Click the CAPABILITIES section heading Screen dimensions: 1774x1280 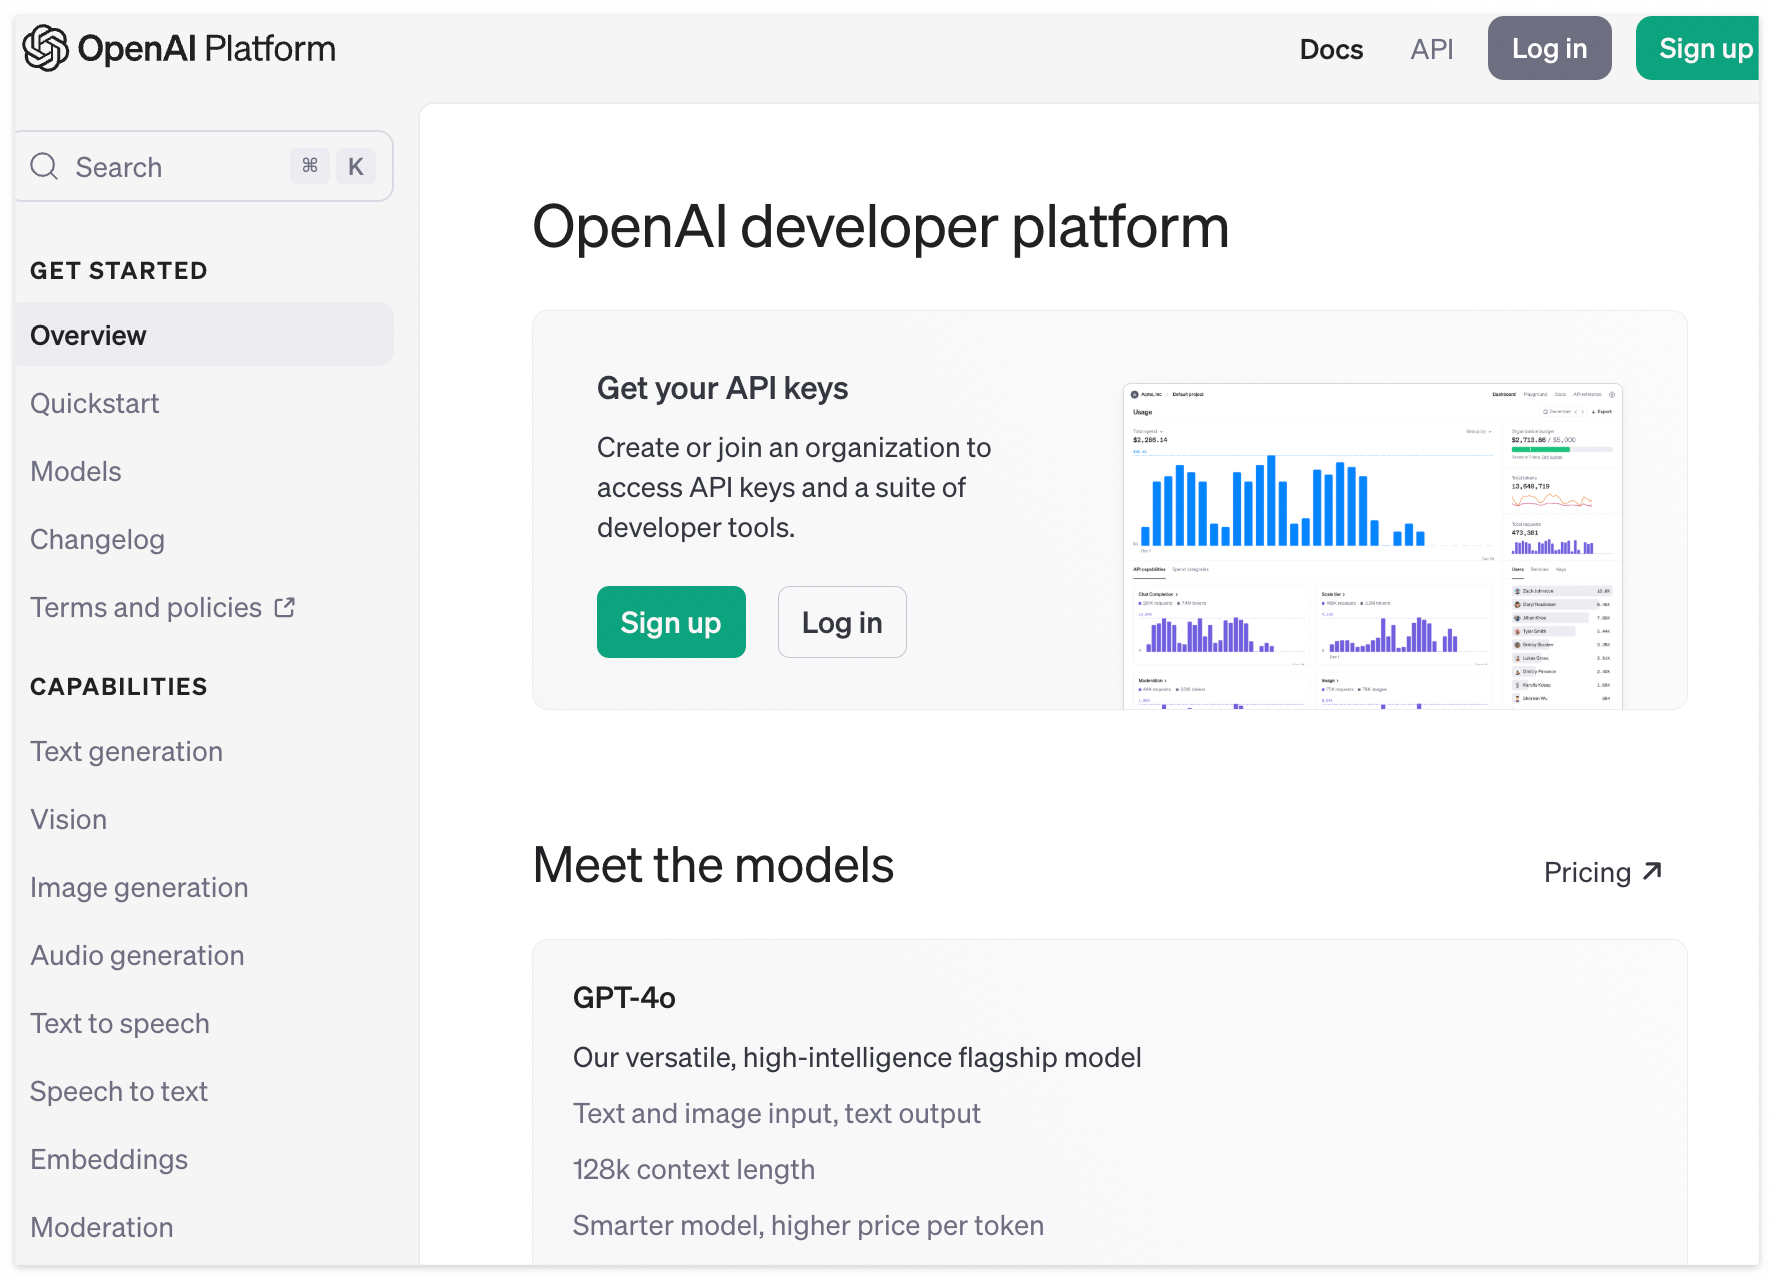click(x=119, y=687)
